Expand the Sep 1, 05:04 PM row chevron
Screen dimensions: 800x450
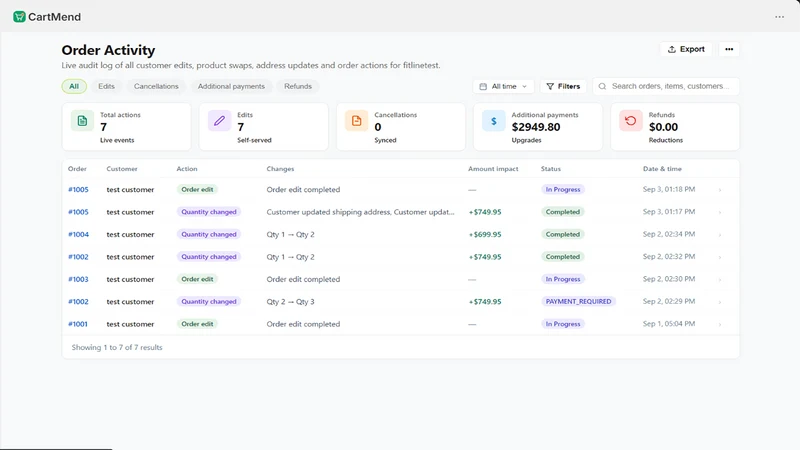coord(720,324)
